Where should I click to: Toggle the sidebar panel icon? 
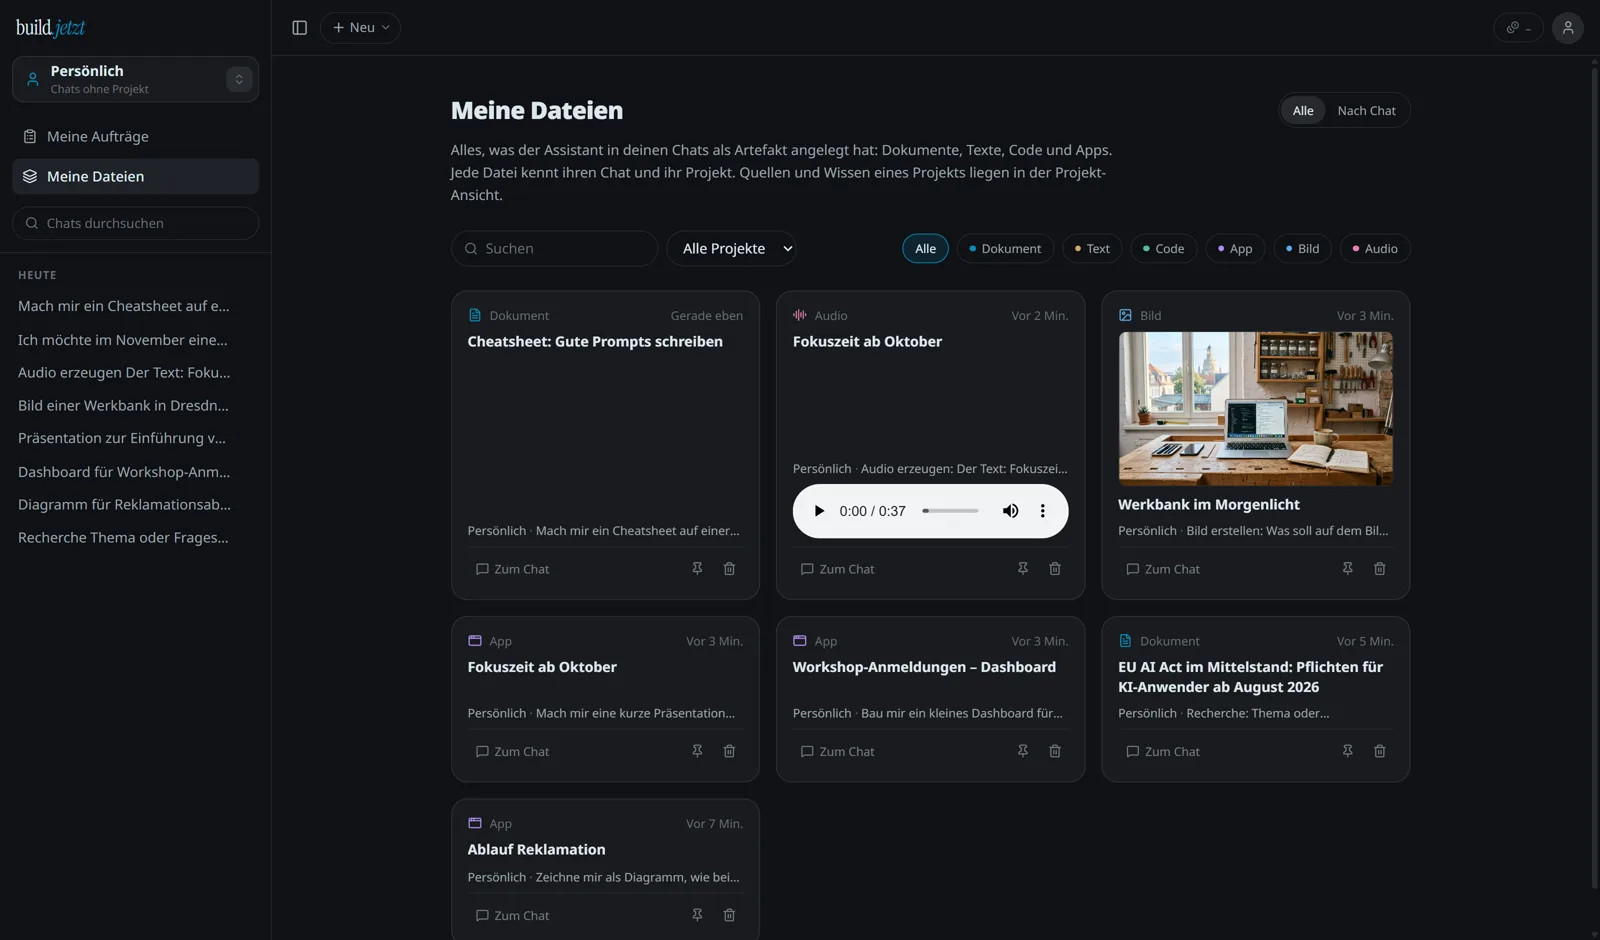click(x=299, y=28)
